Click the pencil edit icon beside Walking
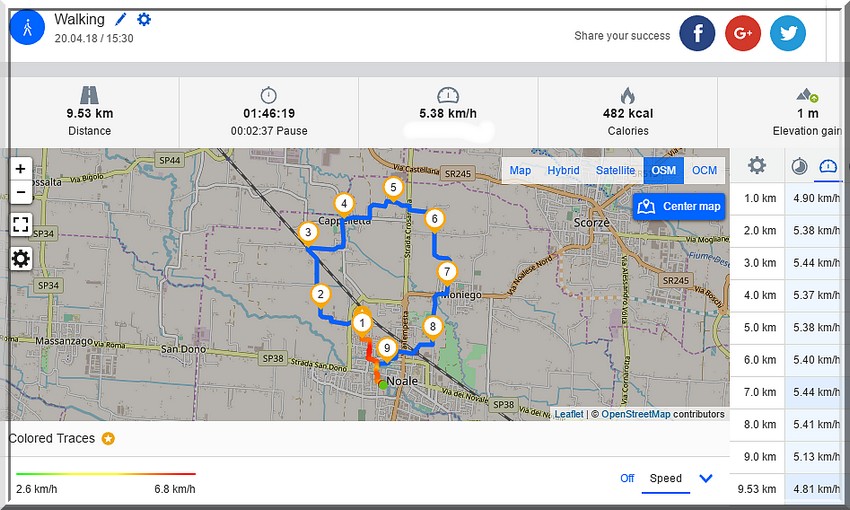Screen dimensions: 850x510 121,19
